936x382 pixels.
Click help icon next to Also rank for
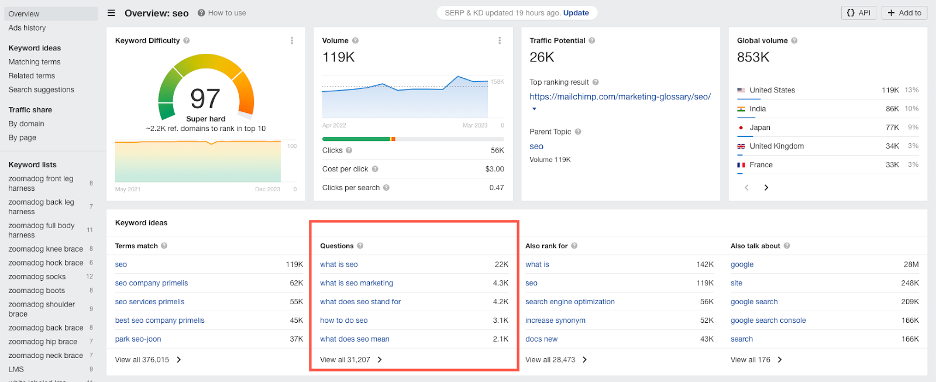(574, 245)
